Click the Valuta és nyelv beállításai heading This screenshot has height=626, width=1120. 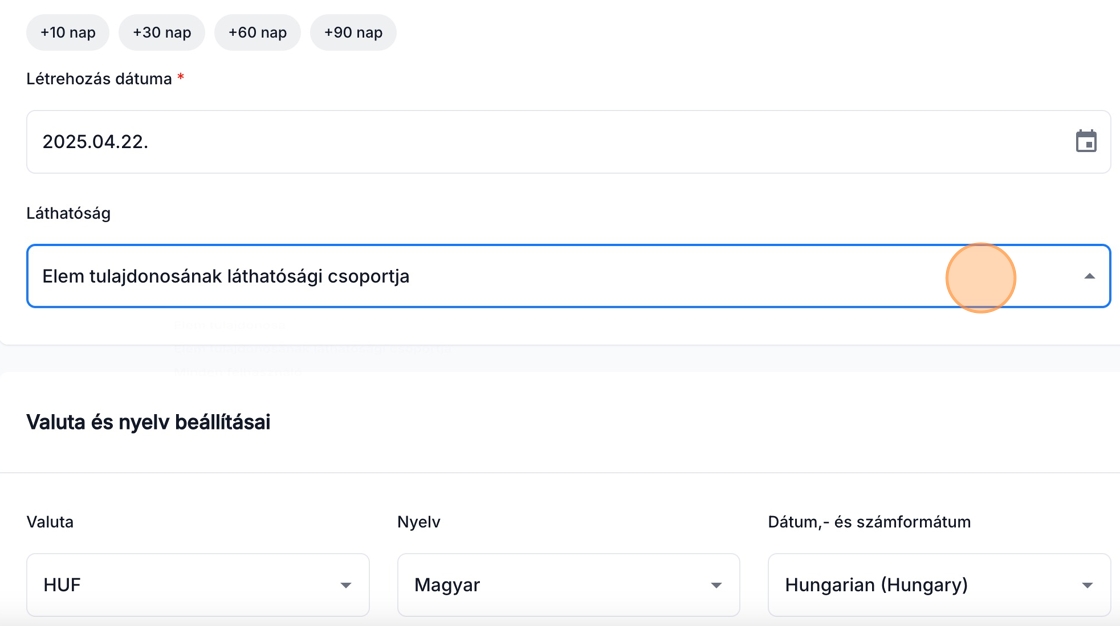point(148,422)
